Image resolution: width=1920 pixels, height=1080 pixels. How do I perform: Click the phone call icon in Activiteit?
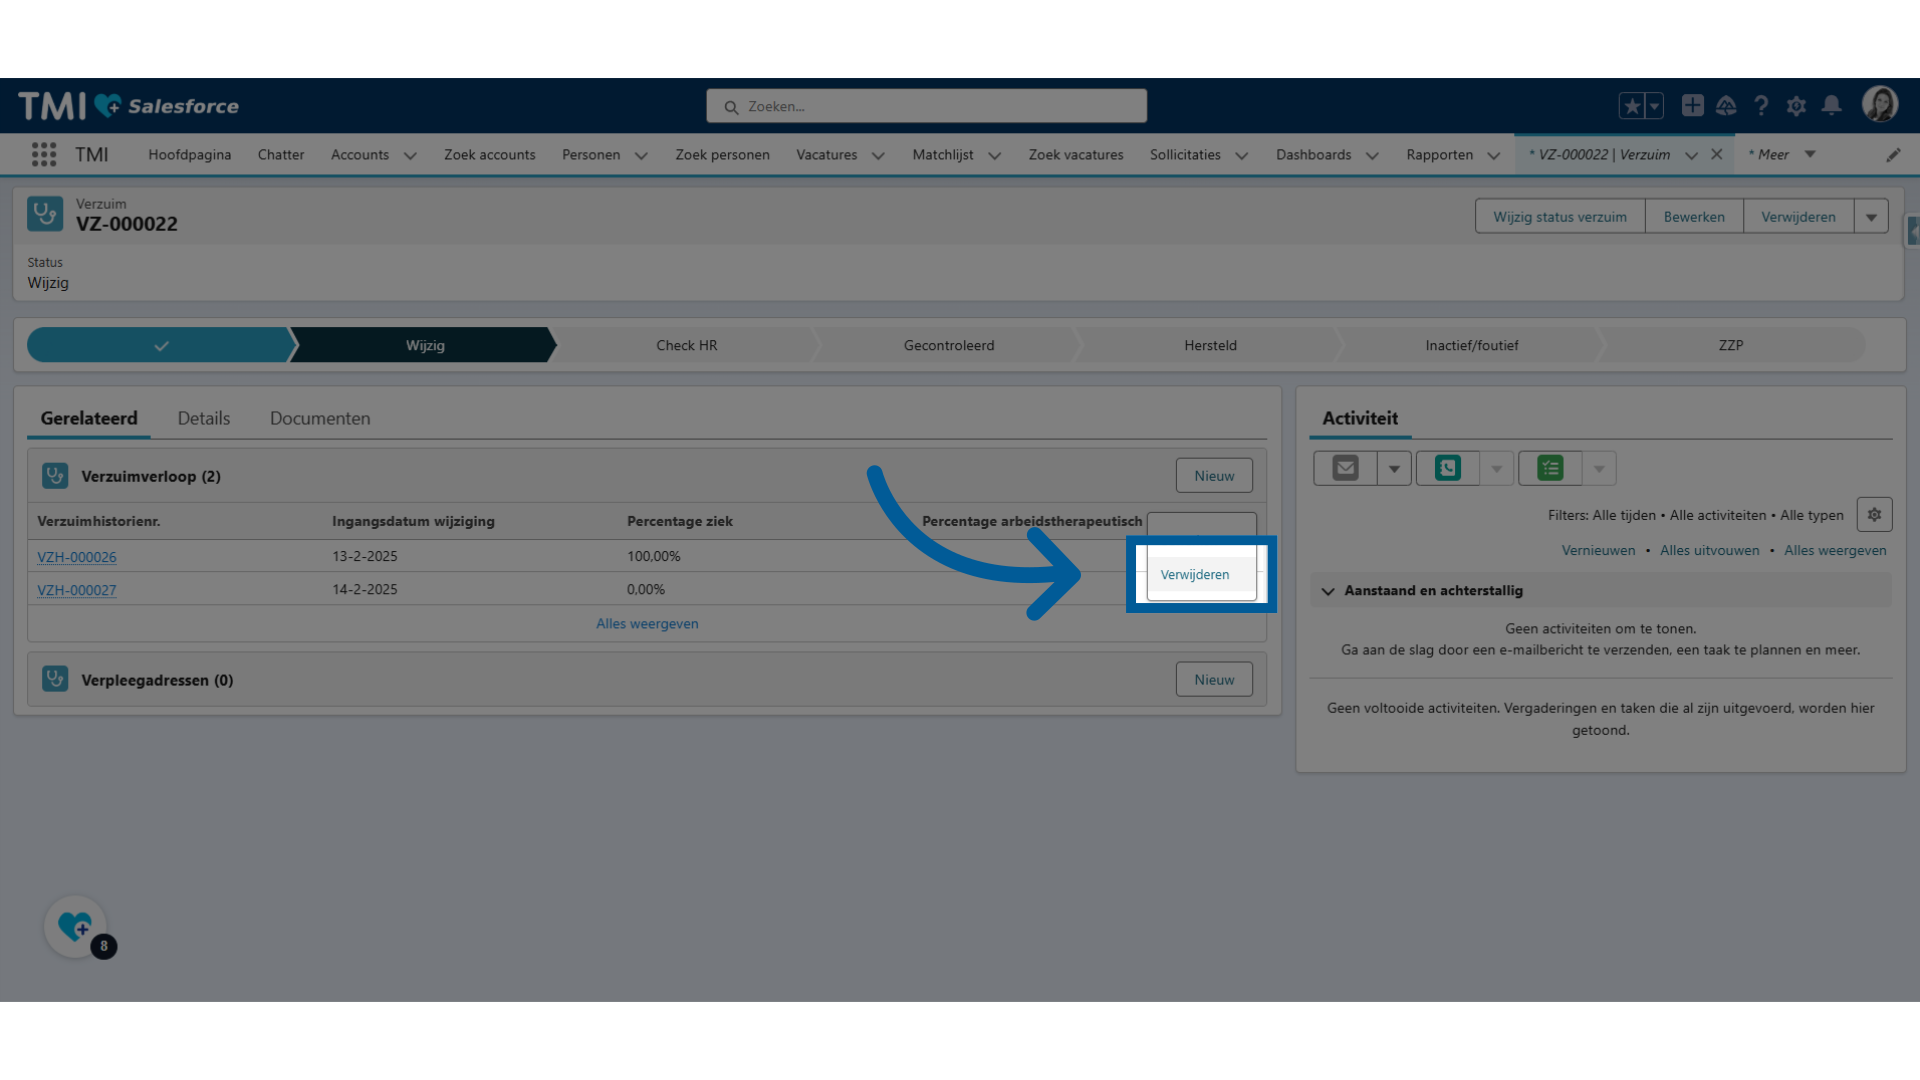[1448, 468]
